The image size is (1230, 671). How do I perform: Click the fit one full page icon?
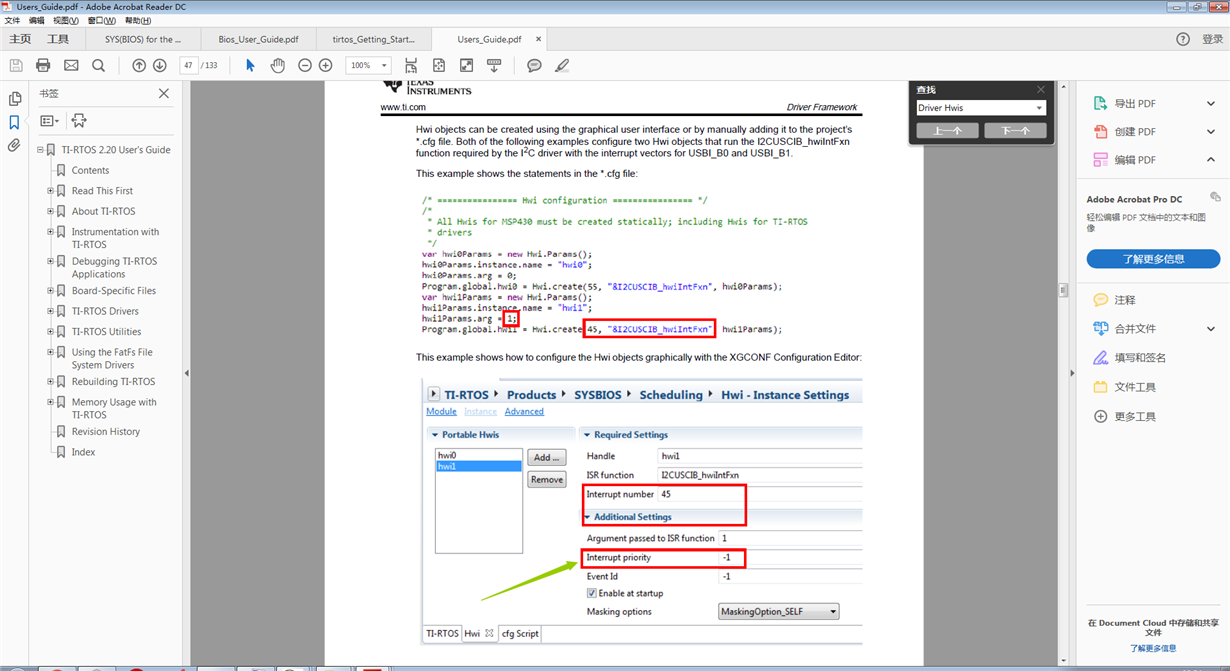point(438,65)
